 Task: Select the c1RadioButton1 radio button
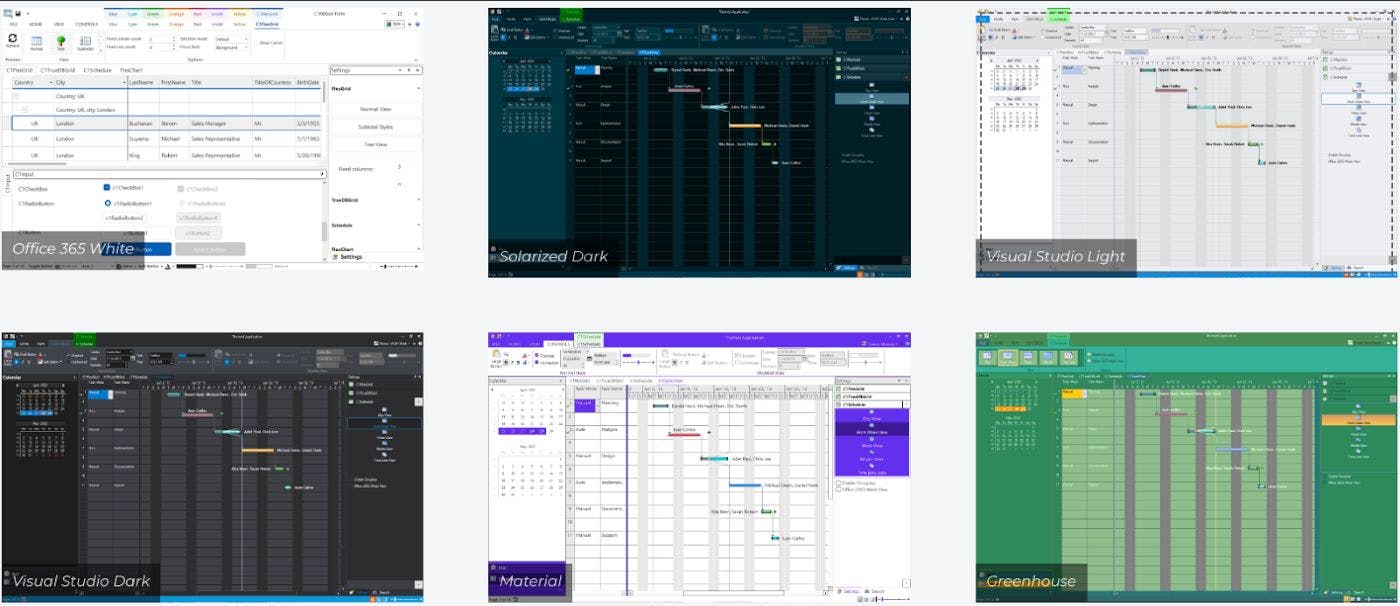click(x=106, y=202)
